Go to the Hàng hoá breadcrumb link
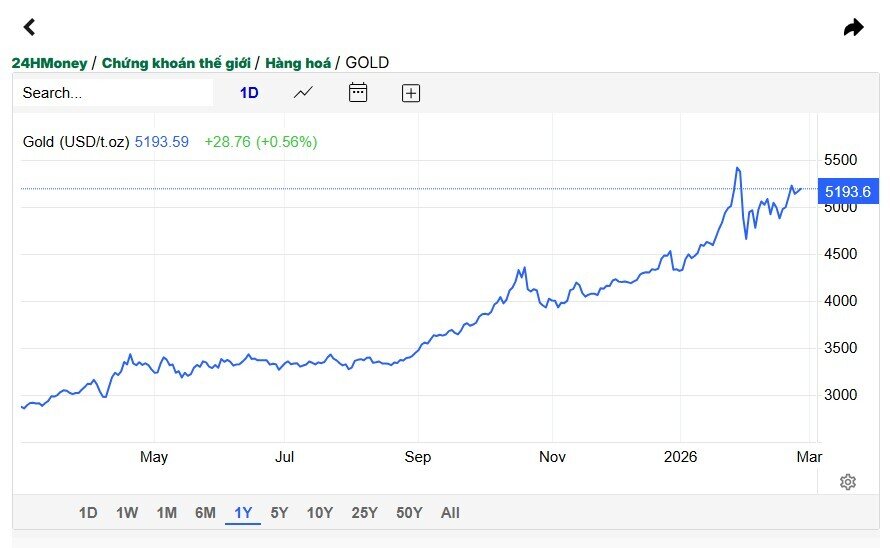The width and height of the screenshot is (891, 548). (x=298, y=63)
